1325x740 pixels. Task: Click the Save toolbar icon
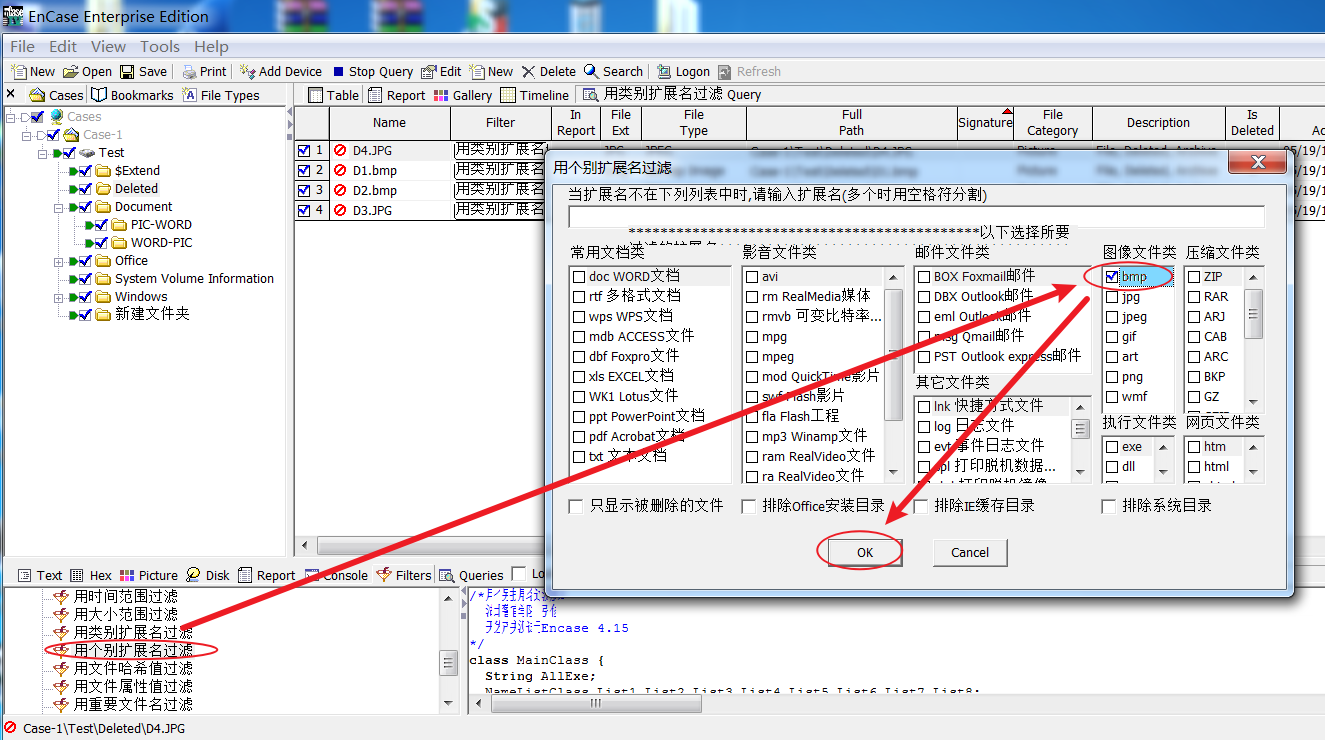click(x=143, y=71)
